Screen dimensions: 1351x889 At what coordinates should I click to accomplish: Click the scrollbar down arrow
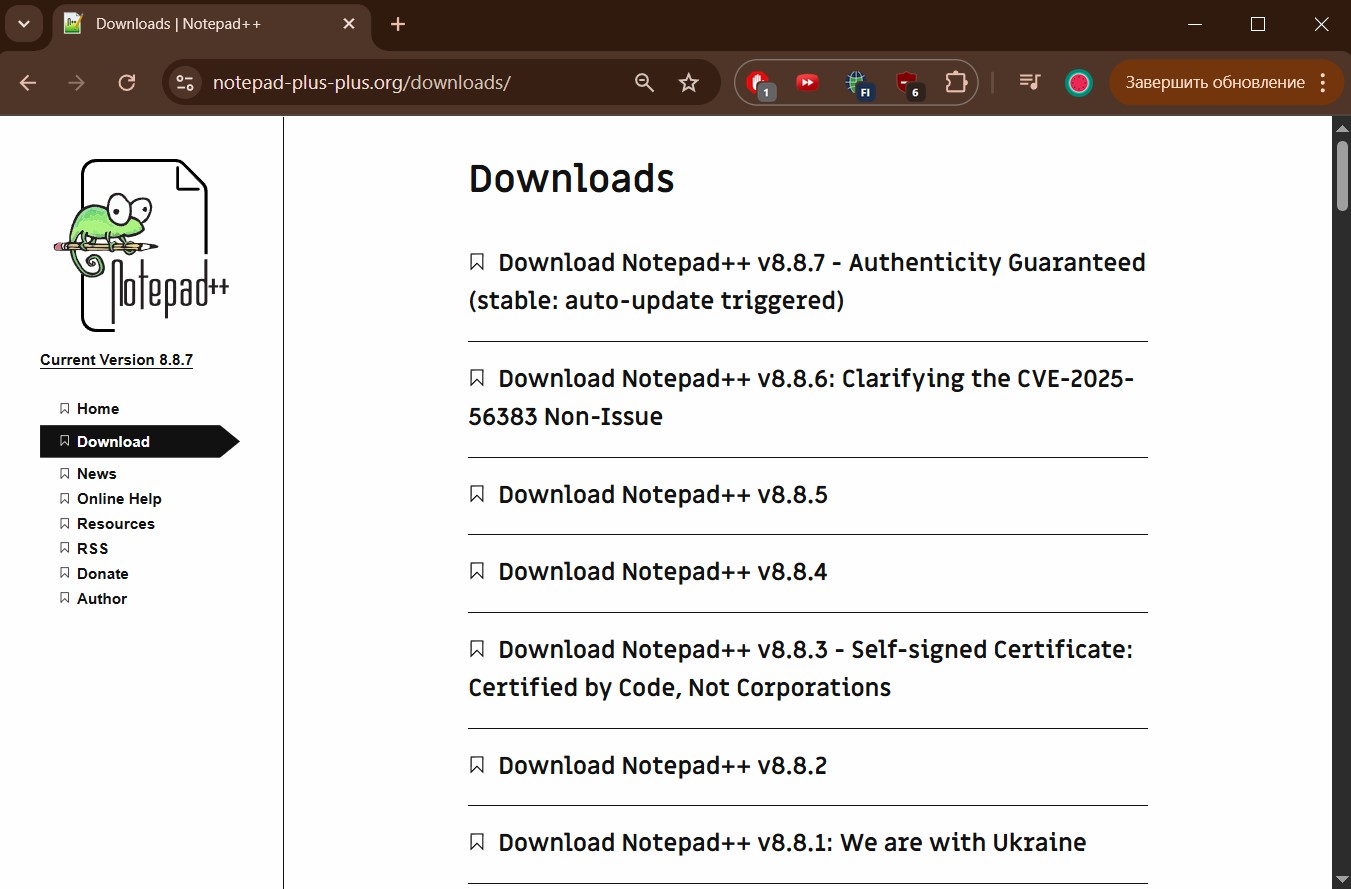tap(1343, 879)
